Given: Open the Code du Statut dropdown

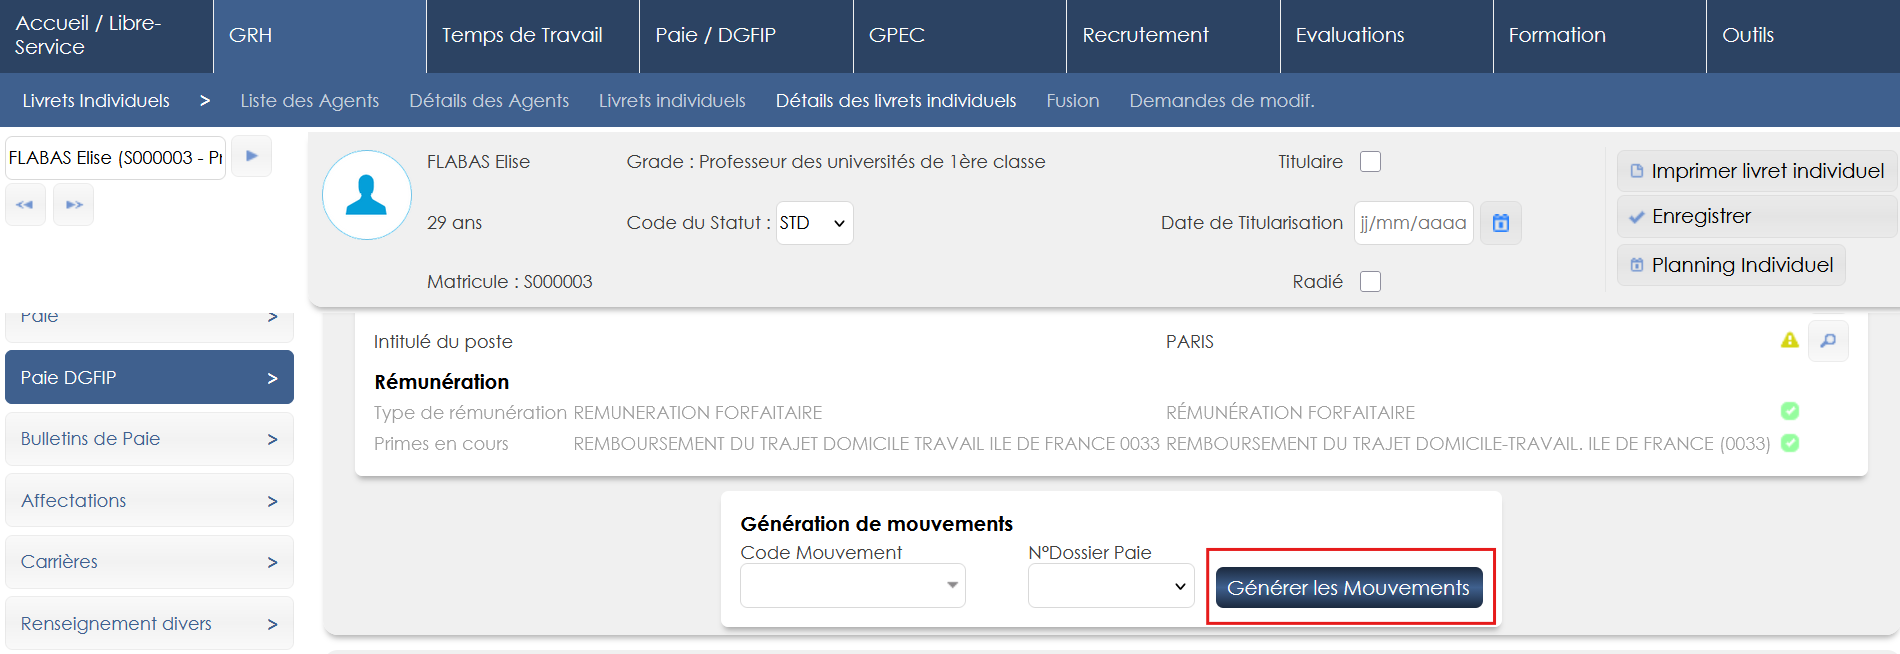Looking at the screenshot, I should (814, 223).
